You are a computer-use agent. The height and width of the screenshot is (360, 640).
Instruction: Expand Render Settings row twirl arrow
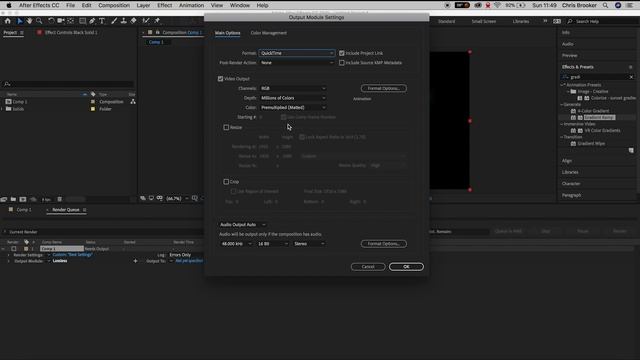click(x=8, y=255)
